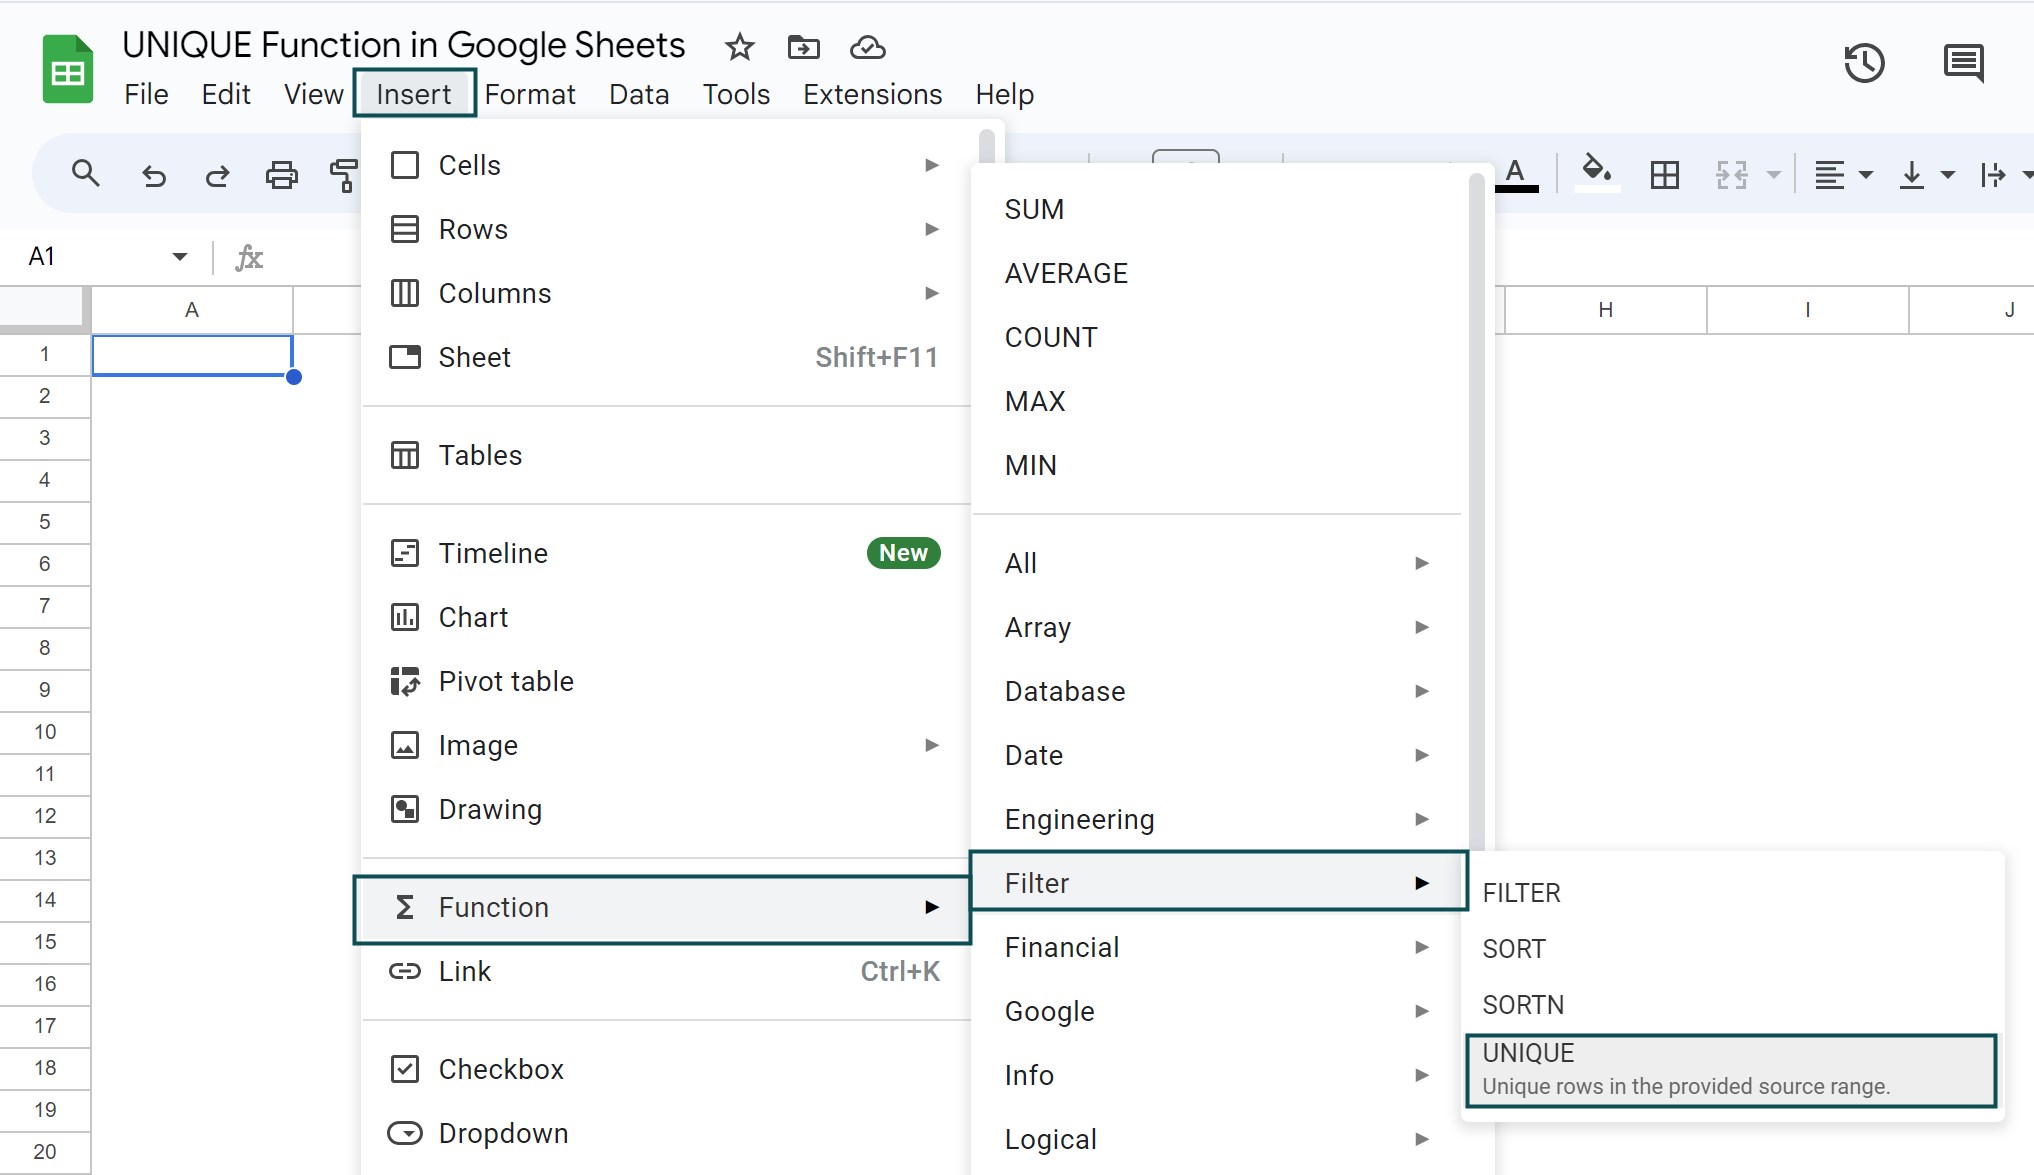Star this spreadsheet document

(x=740, y=47)
